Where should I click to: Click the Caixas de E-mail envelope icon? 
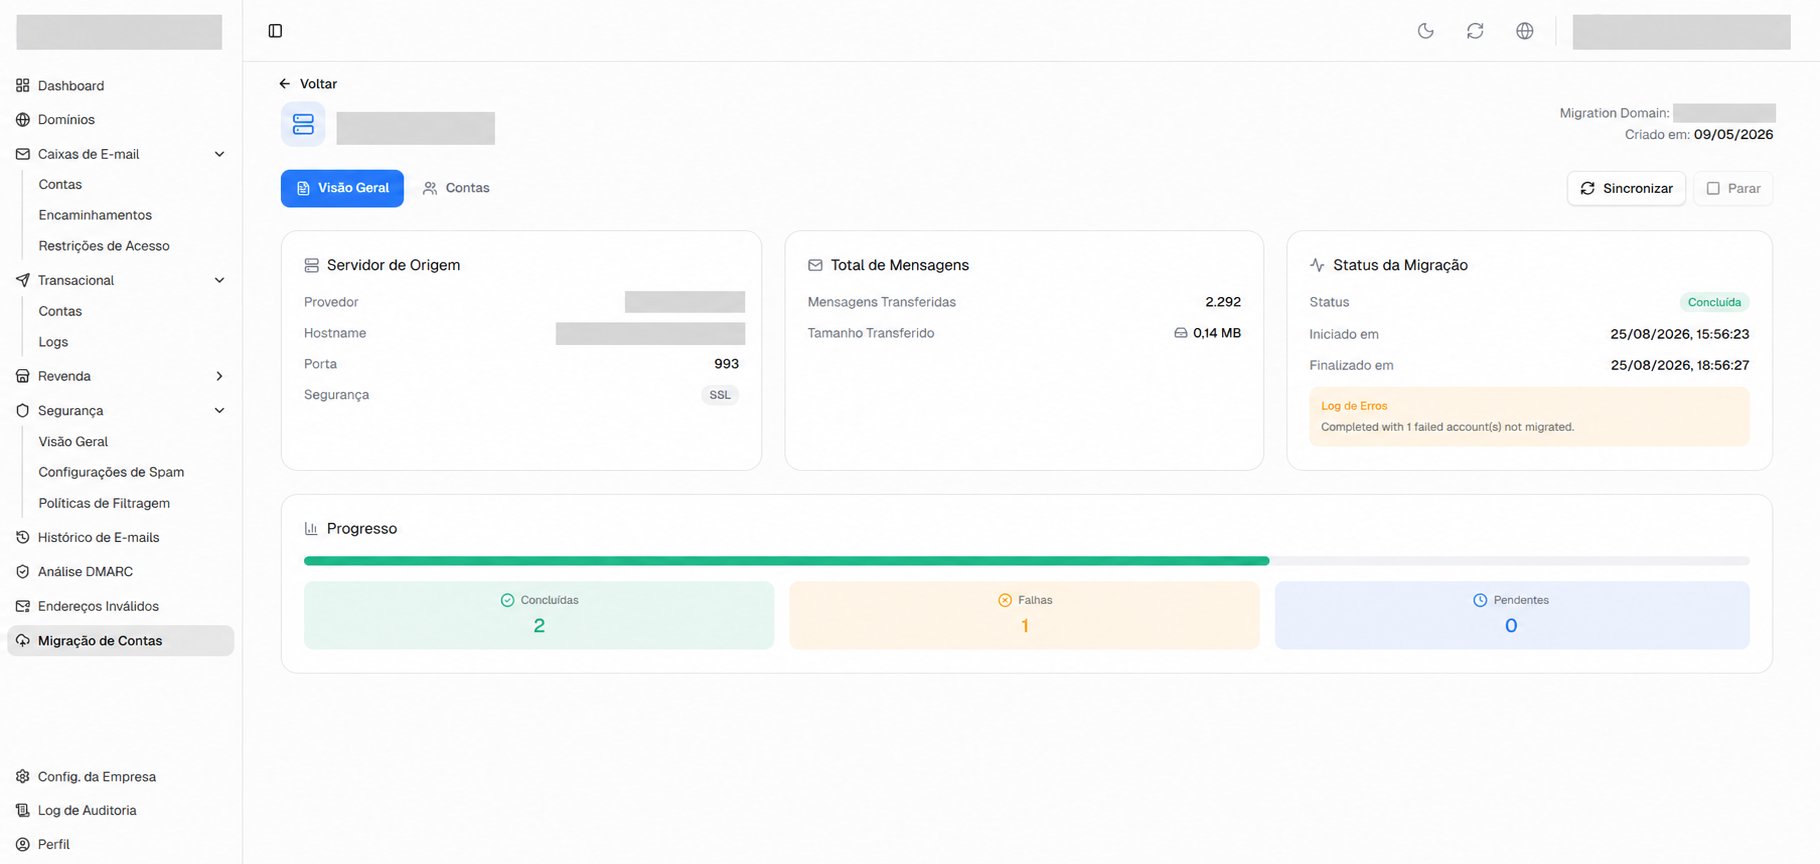(23, 154)
